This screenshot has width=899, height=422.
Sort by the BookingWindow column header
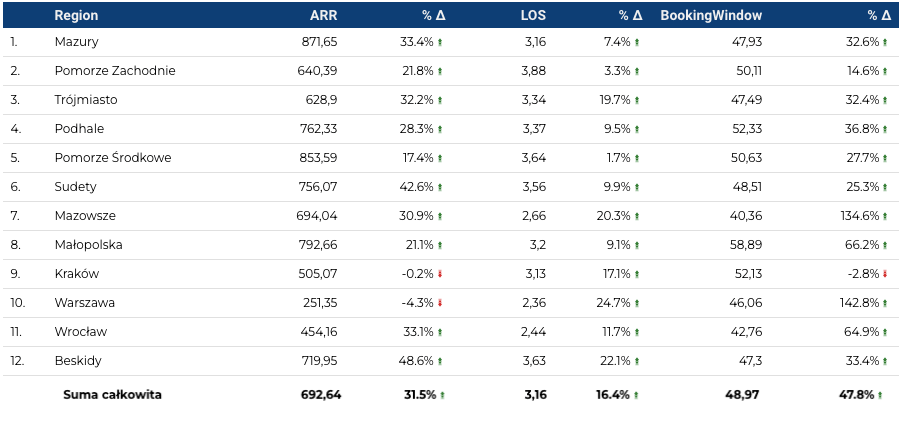click(x=711, y=15)
